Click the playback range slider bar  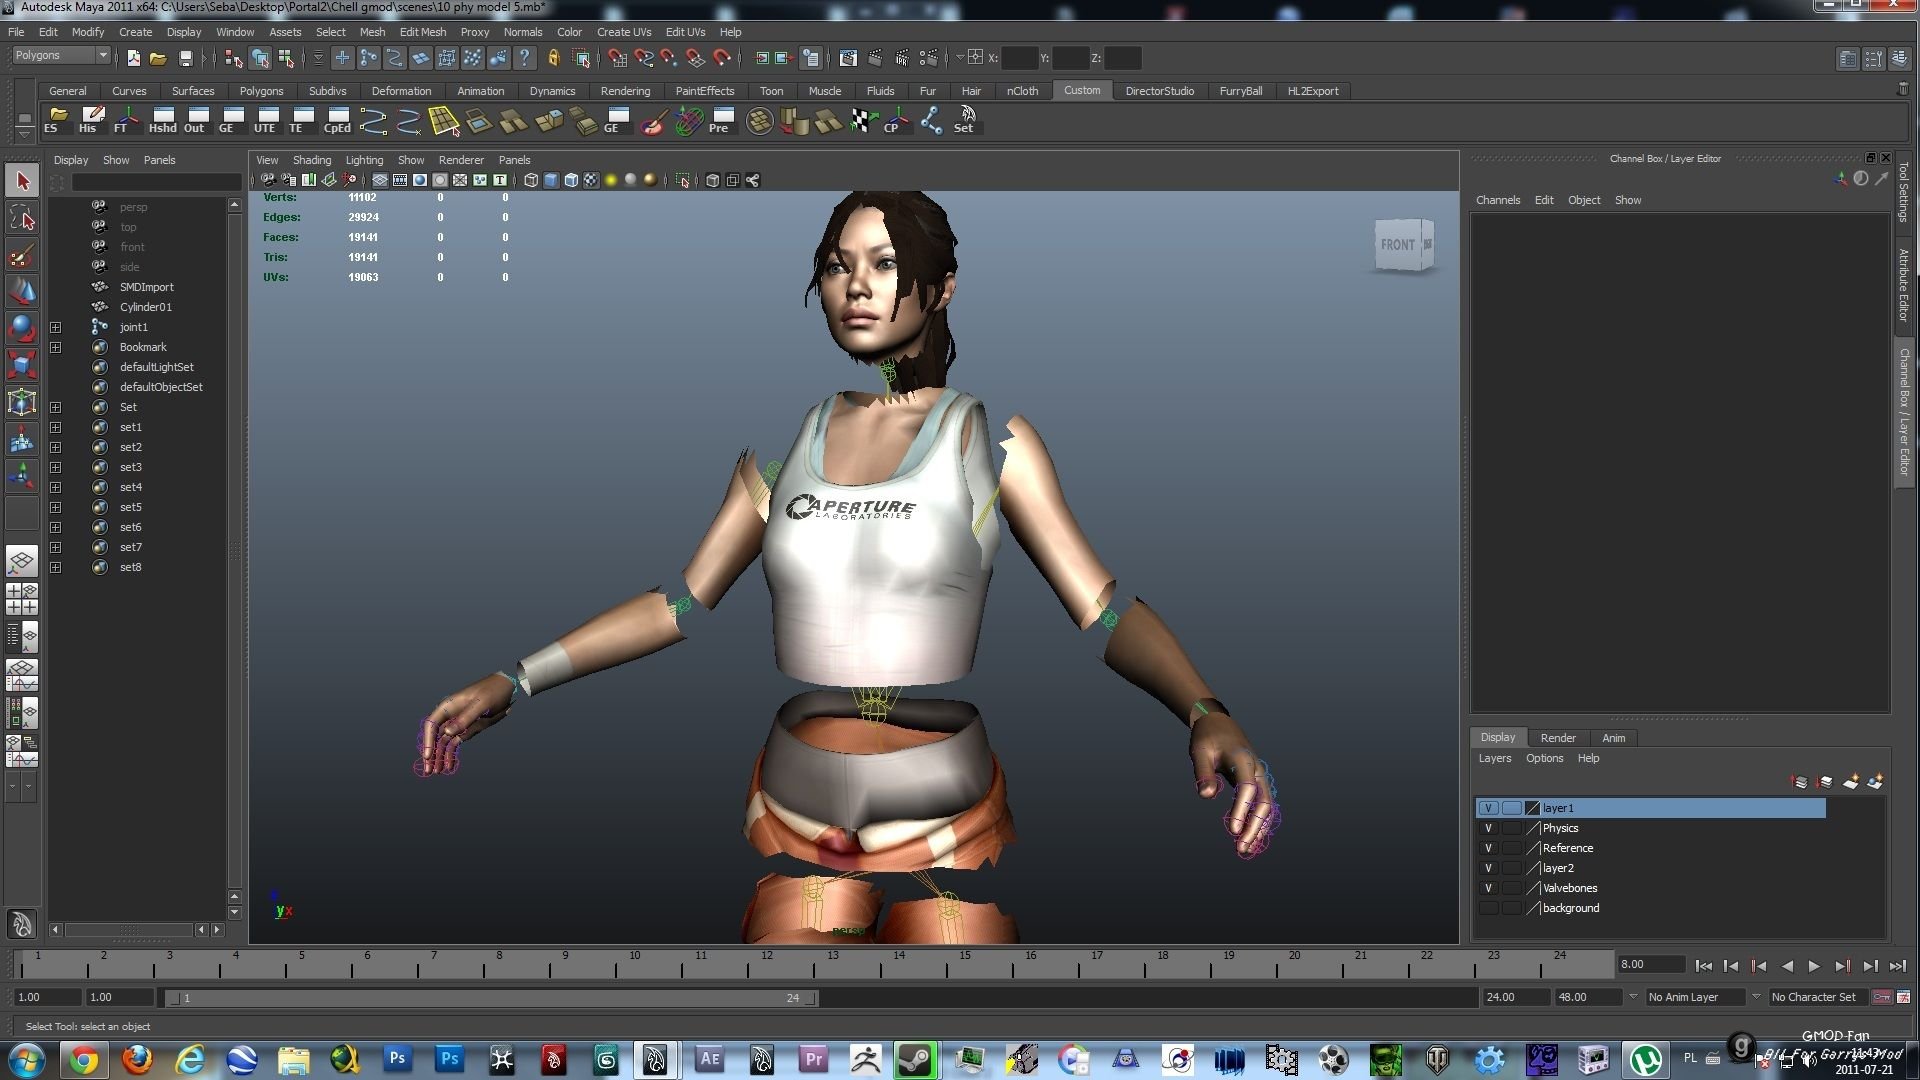click(491, 998)
